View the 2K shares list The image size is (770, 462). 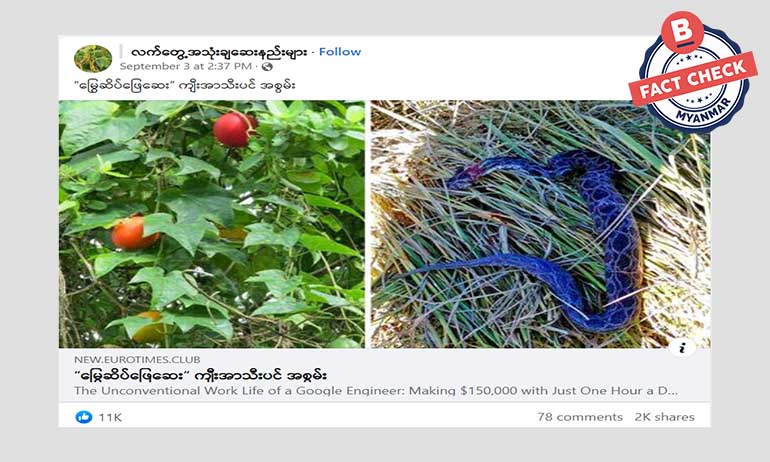click(x=664, y=417)
